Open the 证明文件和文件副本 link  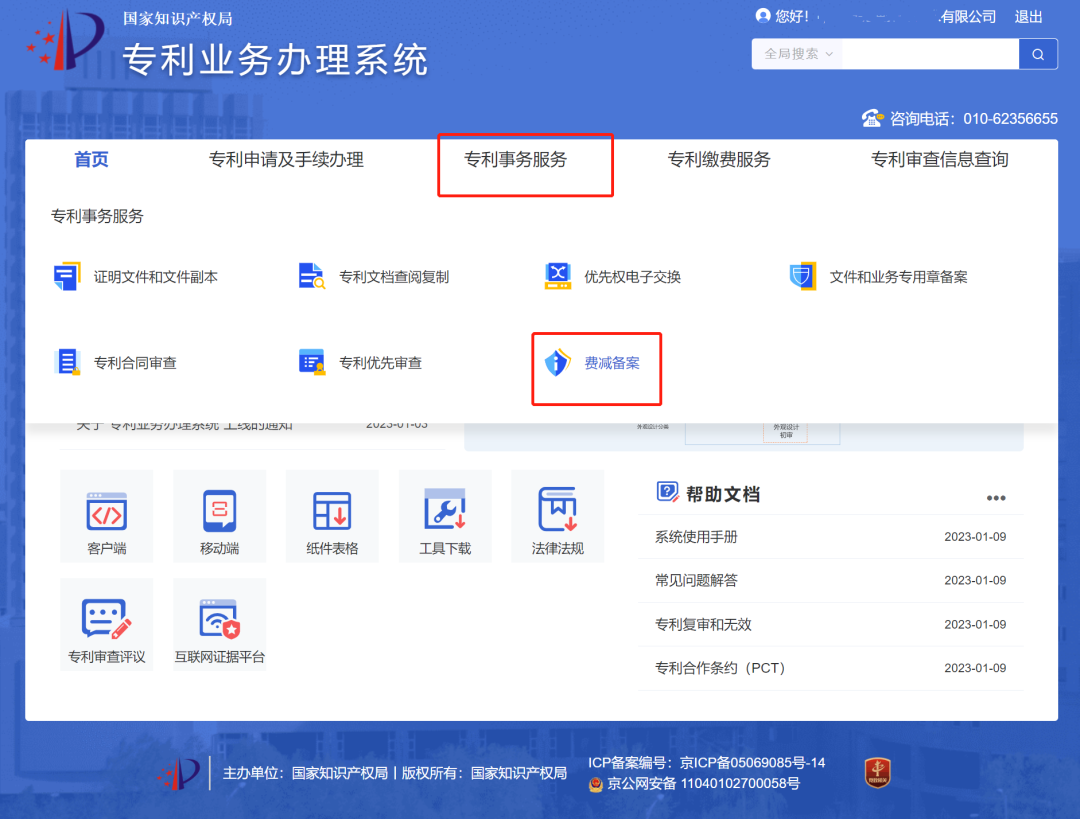156,277
